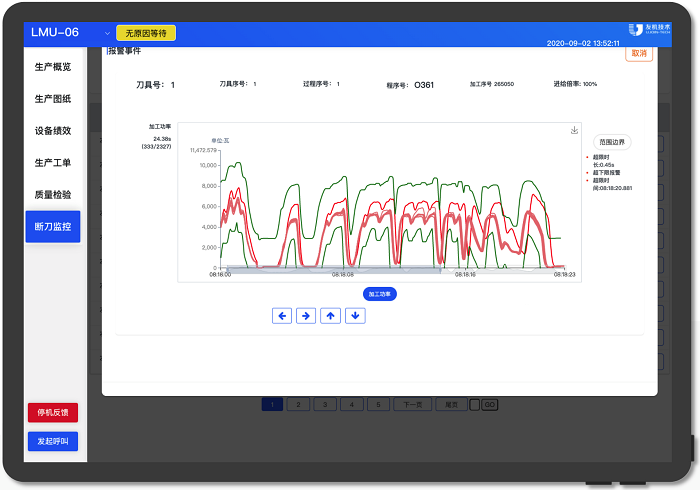This screenshot has width=700, height=490.
Task: Click the chart zoom slider's right handle
Action: [440, 270]
